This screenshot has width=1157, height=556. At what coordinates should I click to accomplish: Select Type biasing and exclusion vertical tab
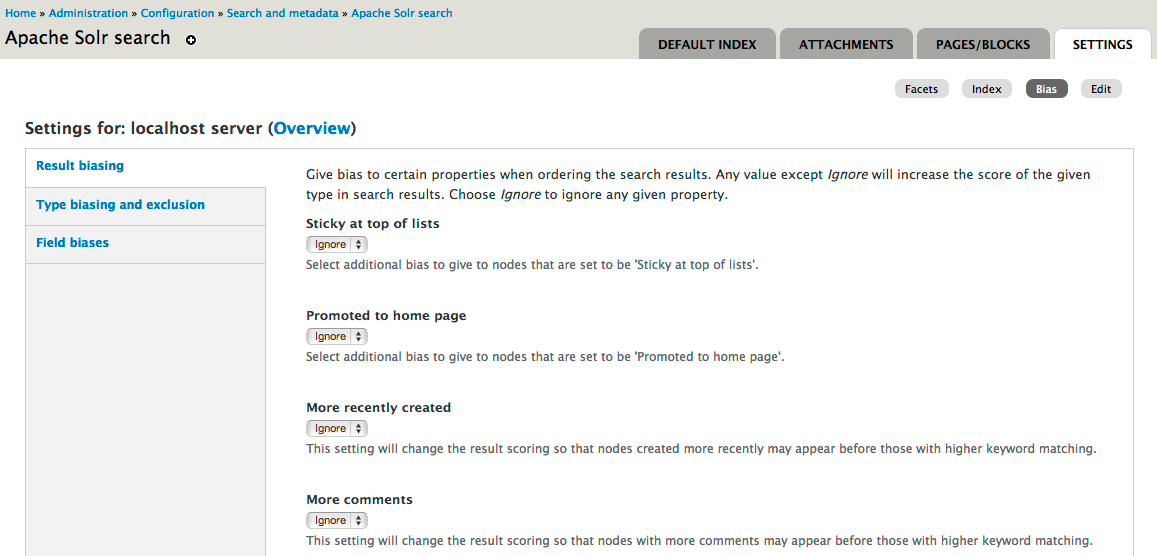tap(145, 206)
